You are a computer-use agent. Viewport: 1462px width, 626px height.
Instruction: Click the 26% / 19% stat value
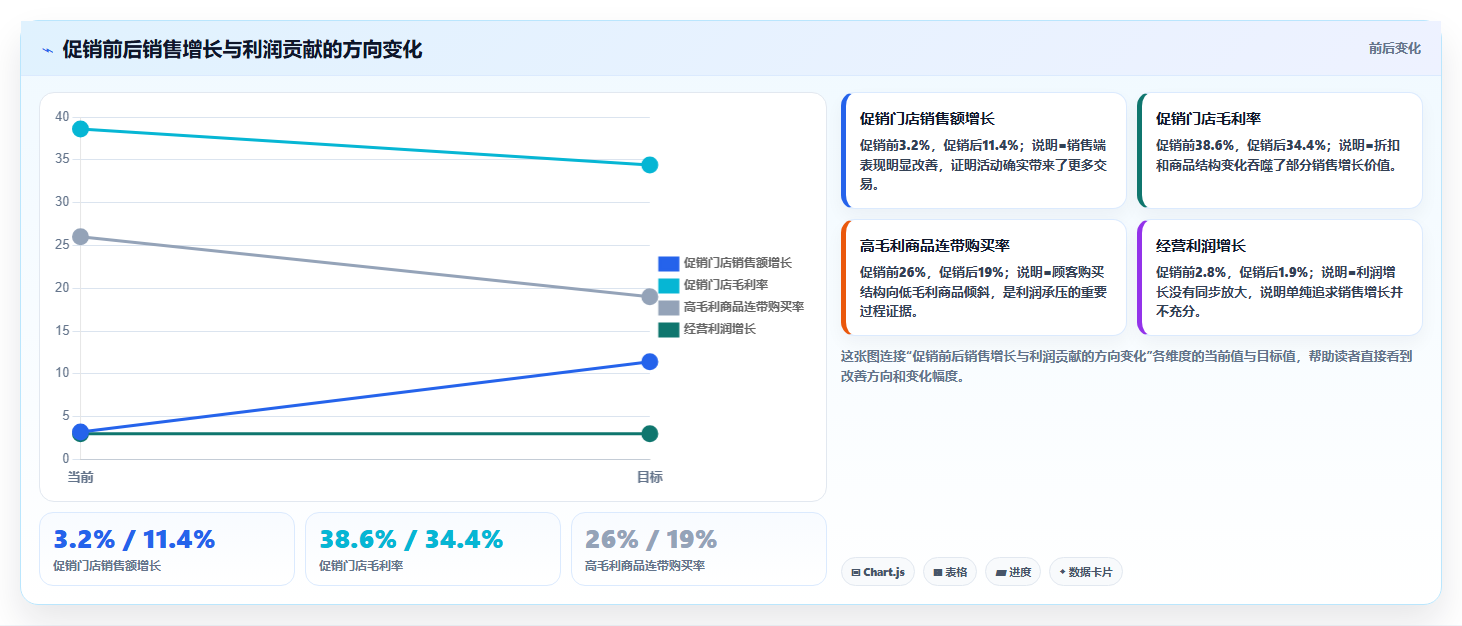tap(651, 540)
